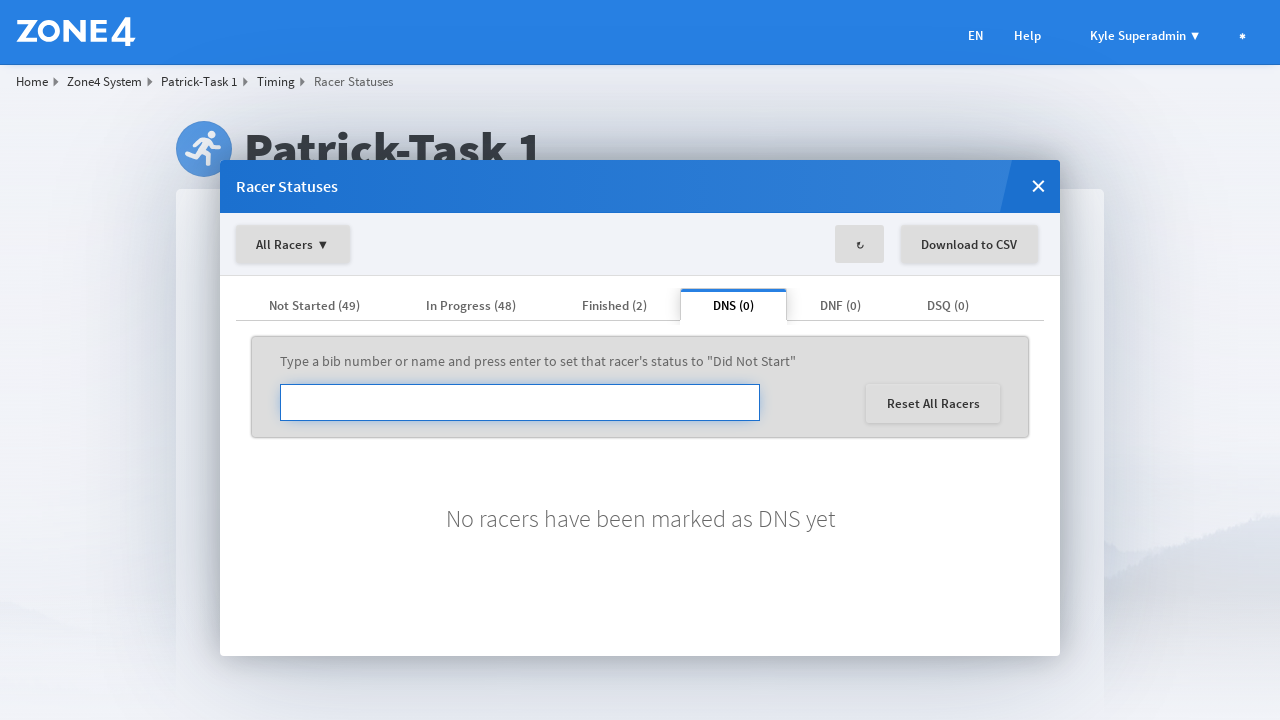The image size is (1280, 720).
Task: Click the asterisk icon in the top bar
Action: [1242, 36]
